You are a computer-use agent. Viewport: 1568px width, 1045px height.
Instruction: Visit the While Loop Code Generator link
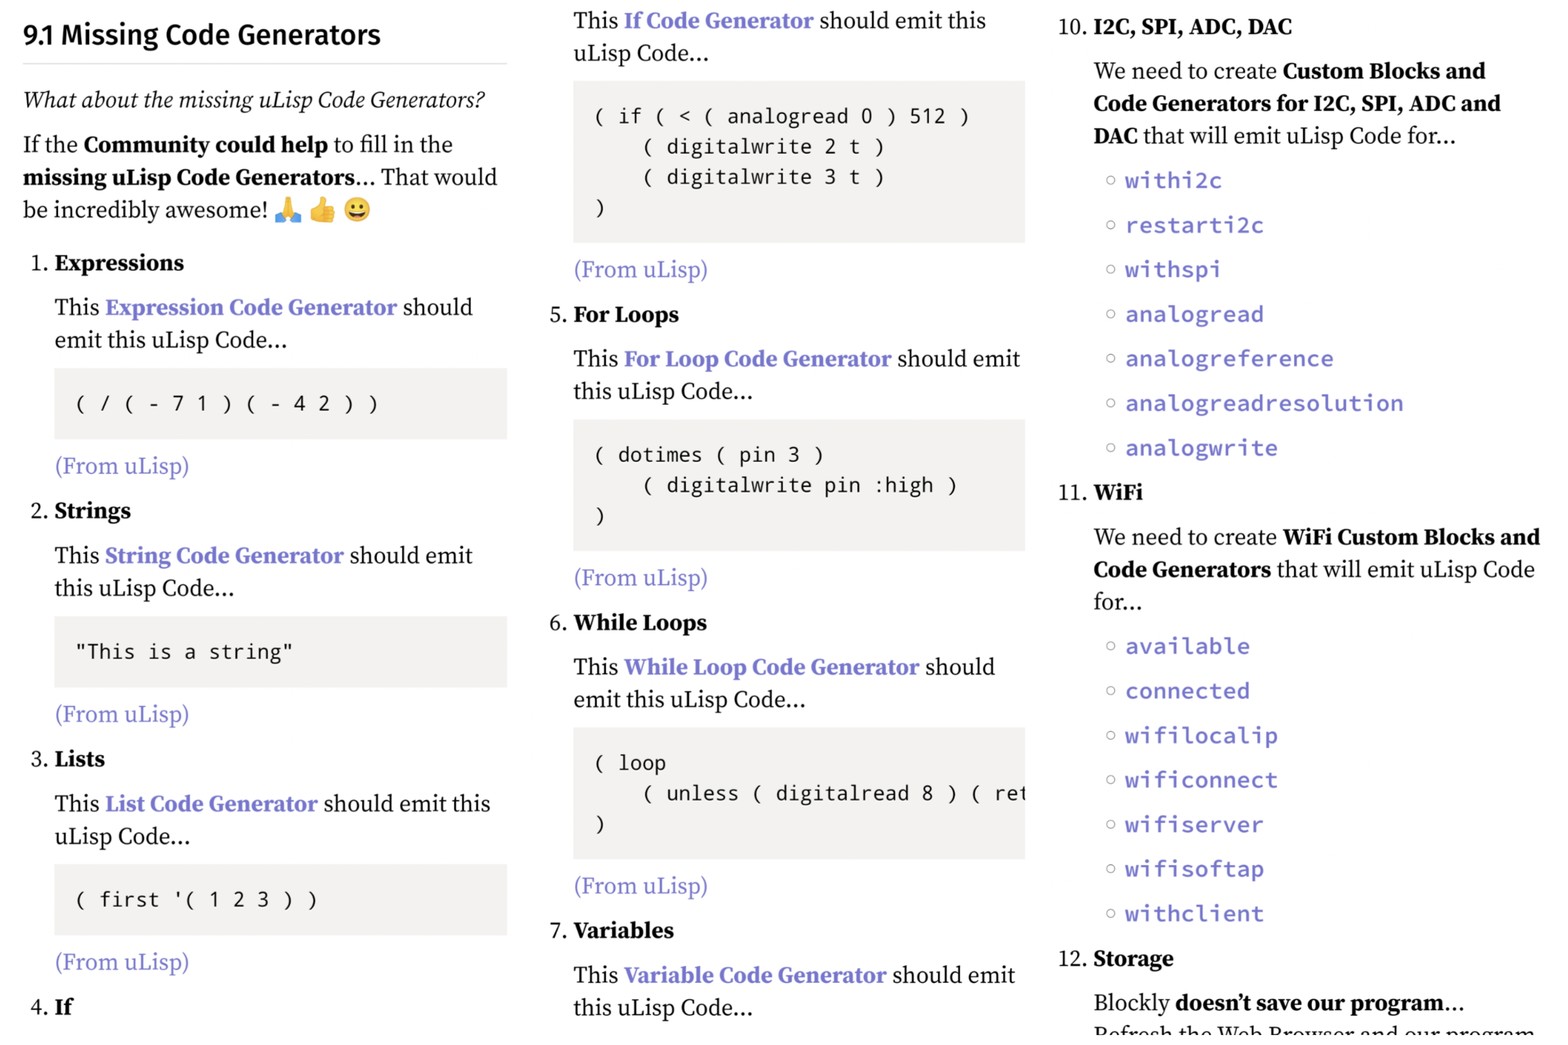[771, 667]
